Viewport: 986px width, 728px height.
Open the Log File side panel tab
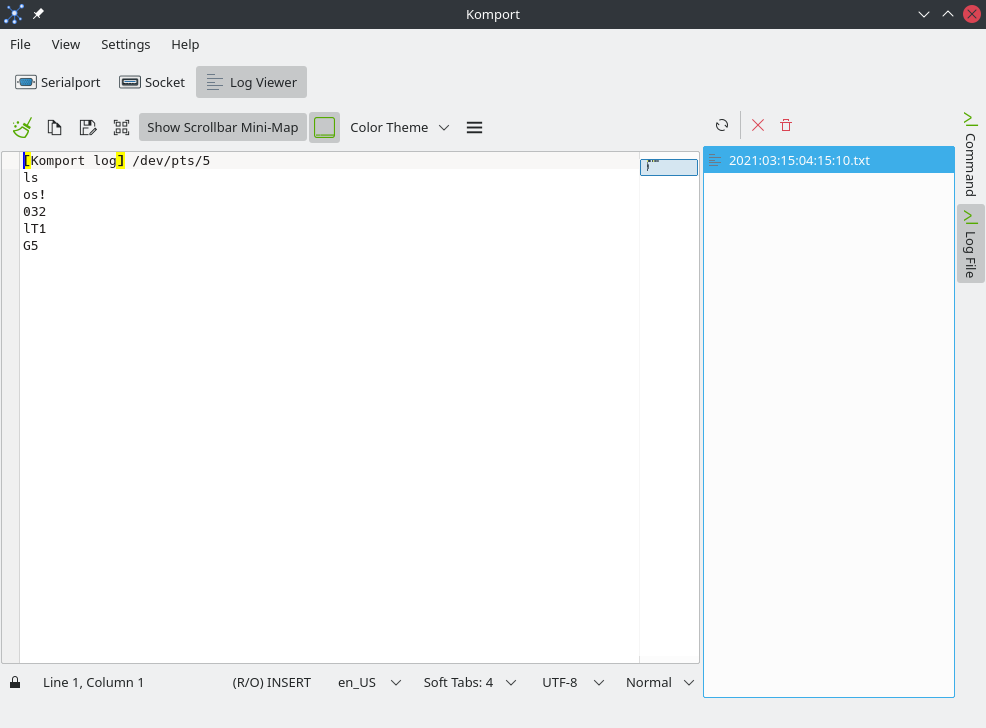tap(970, 244)
